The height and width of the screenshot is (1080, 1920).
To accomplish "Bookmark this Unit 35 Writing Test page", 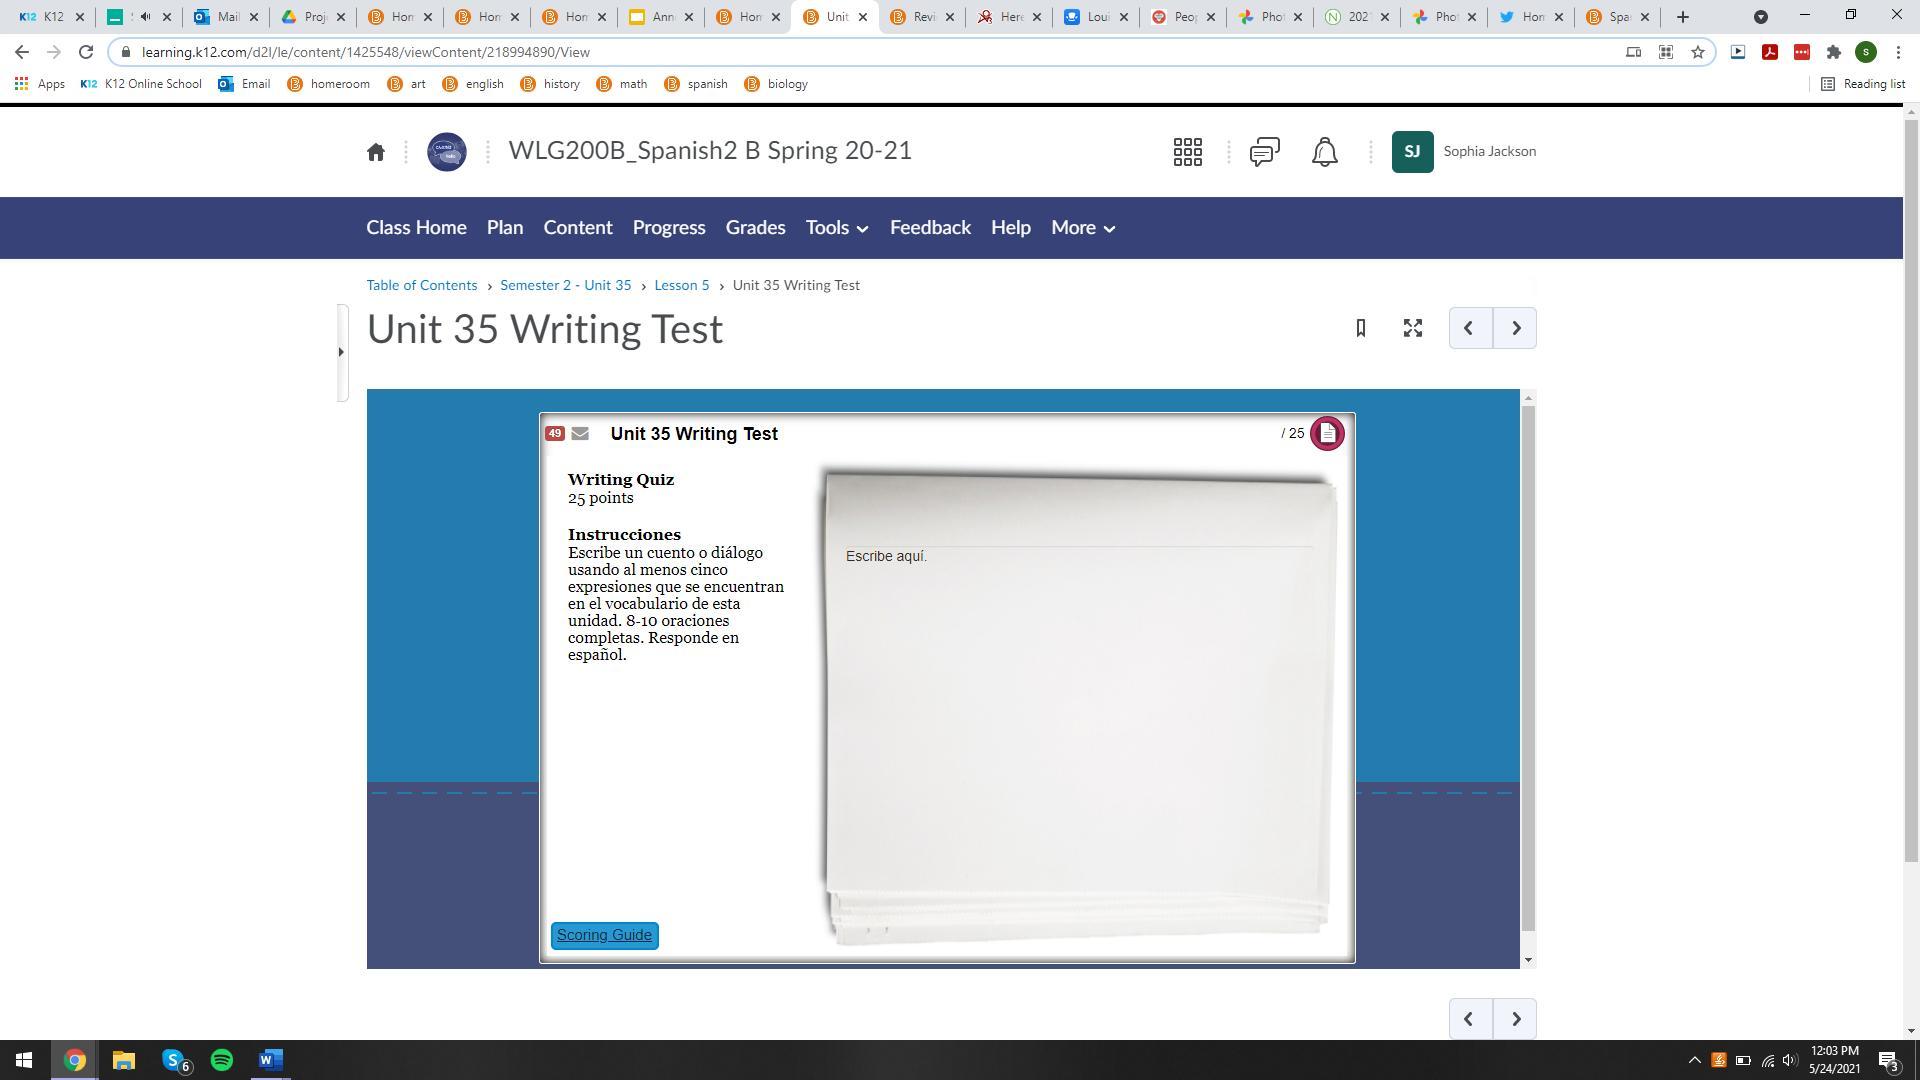I will coord(1360,328).
